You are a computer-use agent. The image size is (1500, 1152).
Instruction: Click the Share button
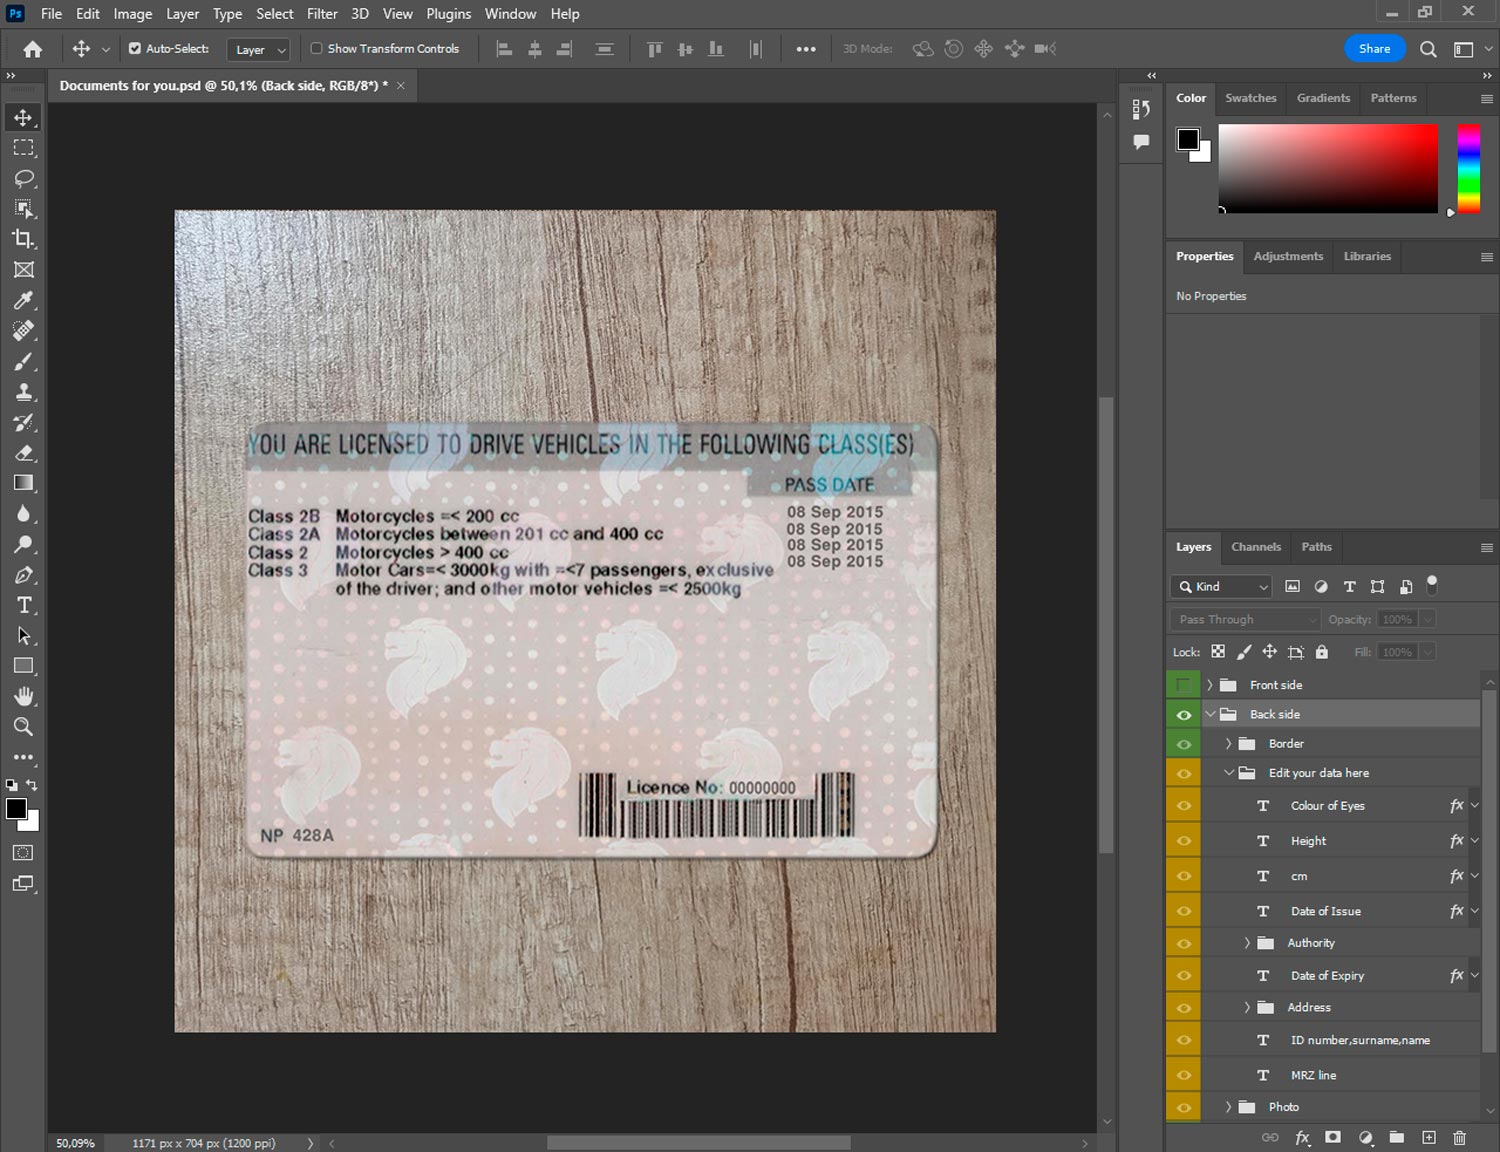coord(1374,48)
